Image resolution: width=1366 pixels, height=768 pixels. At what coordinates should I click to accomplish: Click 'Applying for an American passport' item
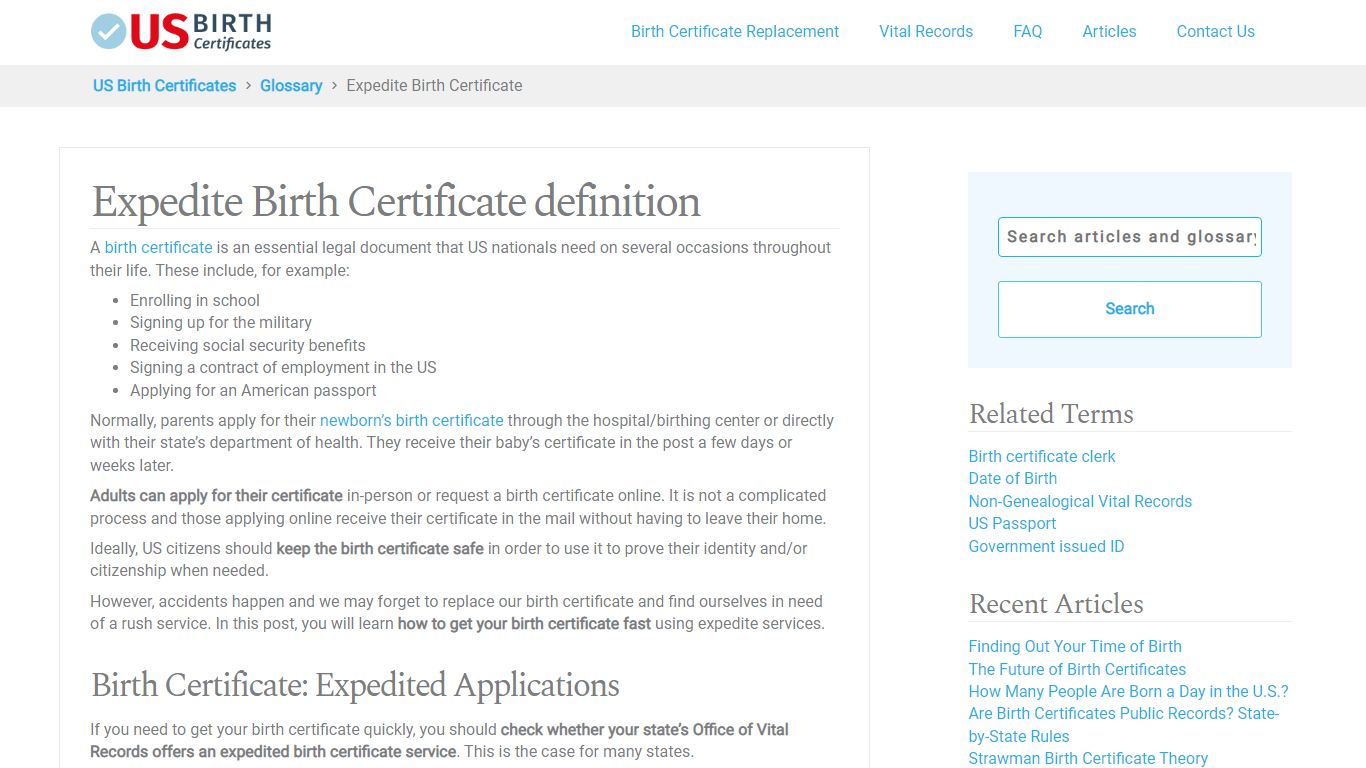pyautogui.click(x=253, y=391)
